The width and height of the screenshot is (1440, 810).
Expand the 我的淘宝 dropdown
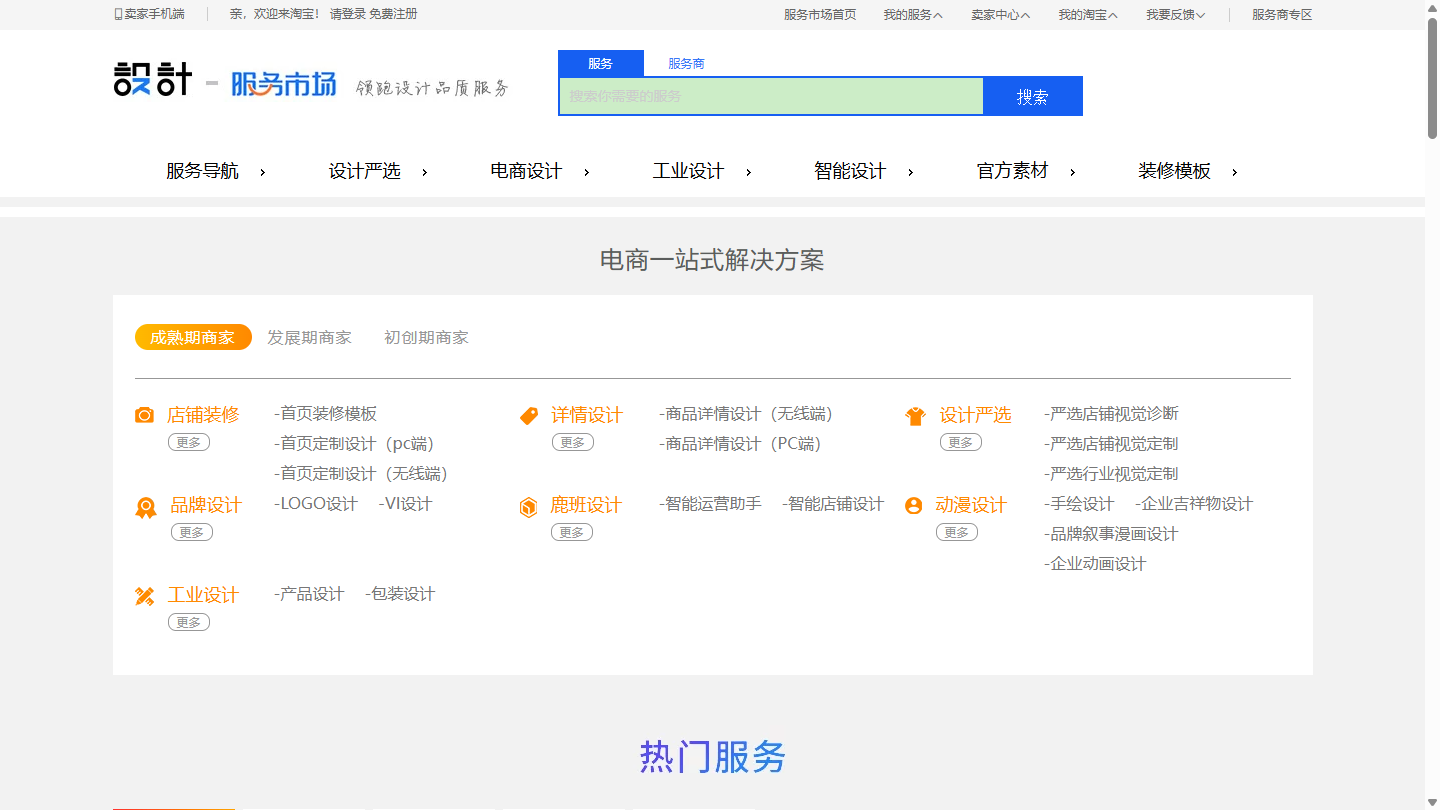coord(1088,15)
